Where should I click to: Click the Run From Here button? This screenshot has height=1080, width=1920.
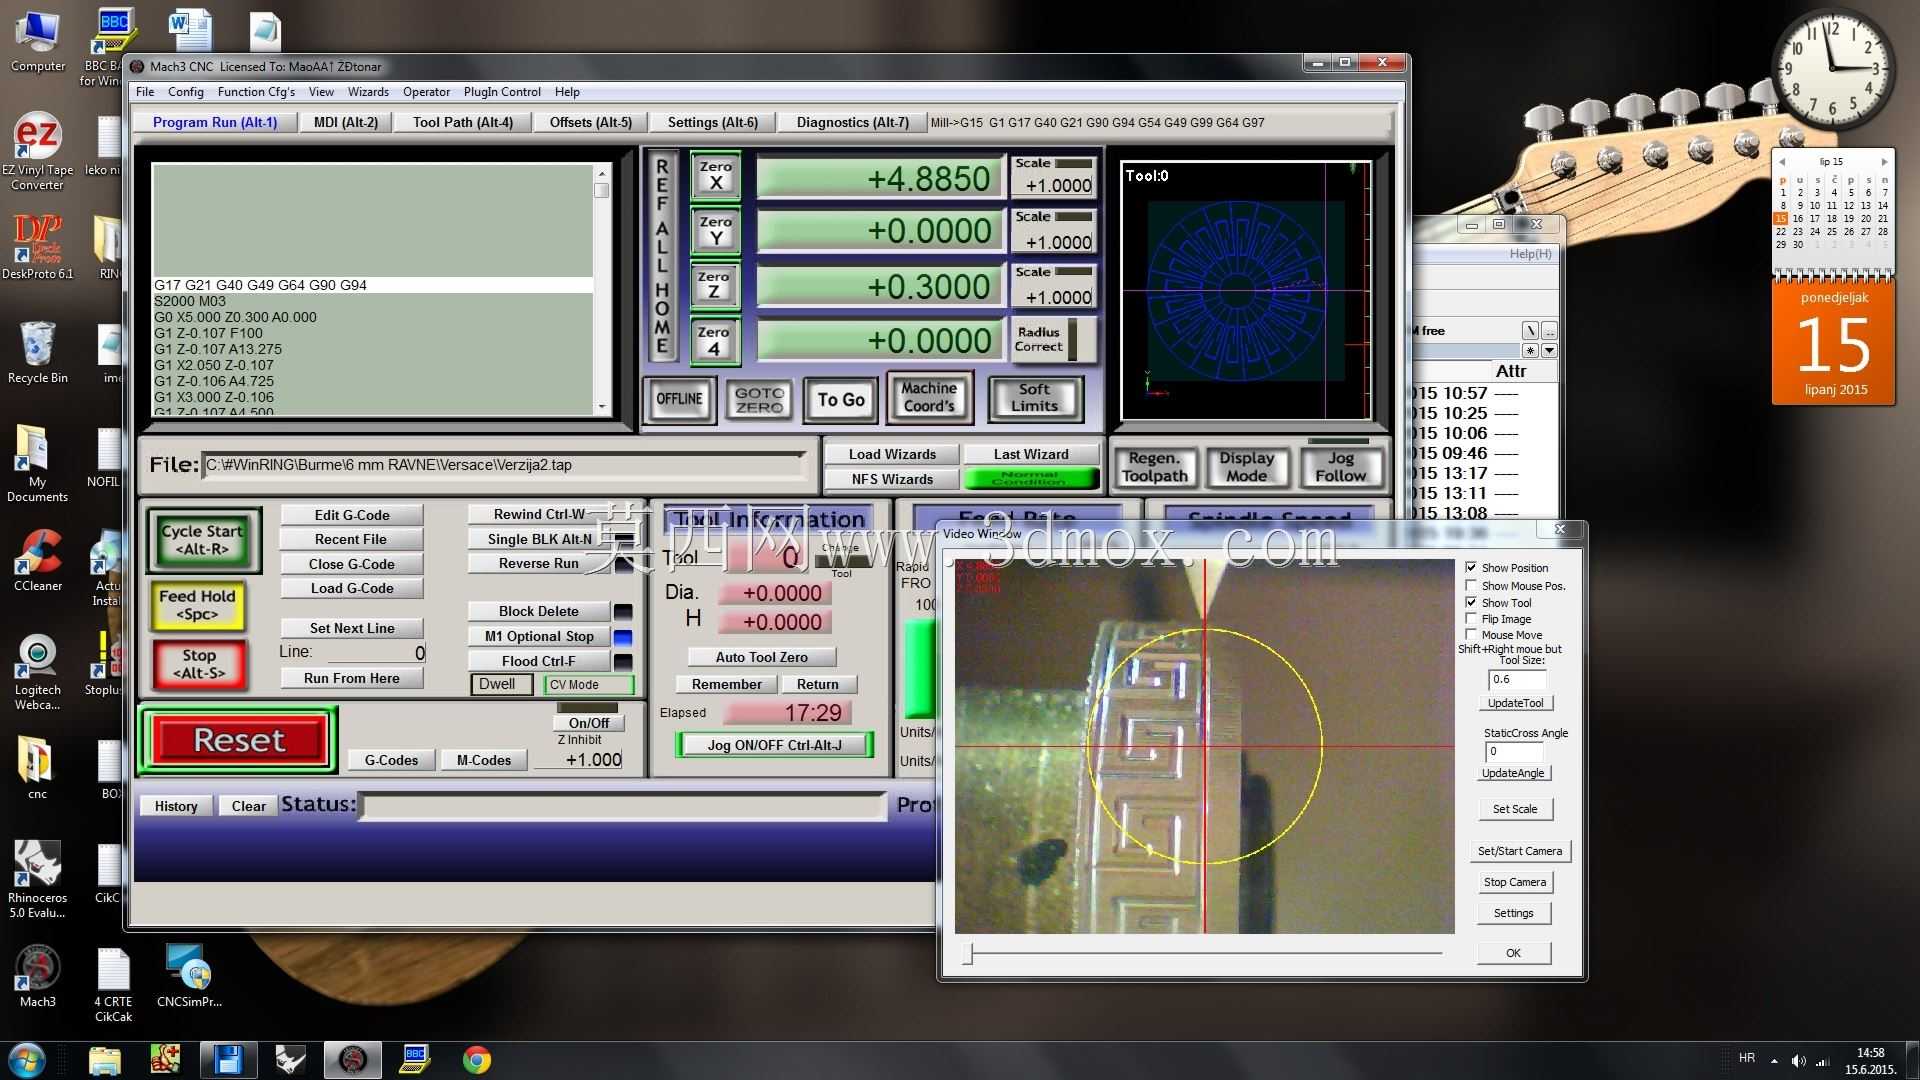(x=352, y=678)
